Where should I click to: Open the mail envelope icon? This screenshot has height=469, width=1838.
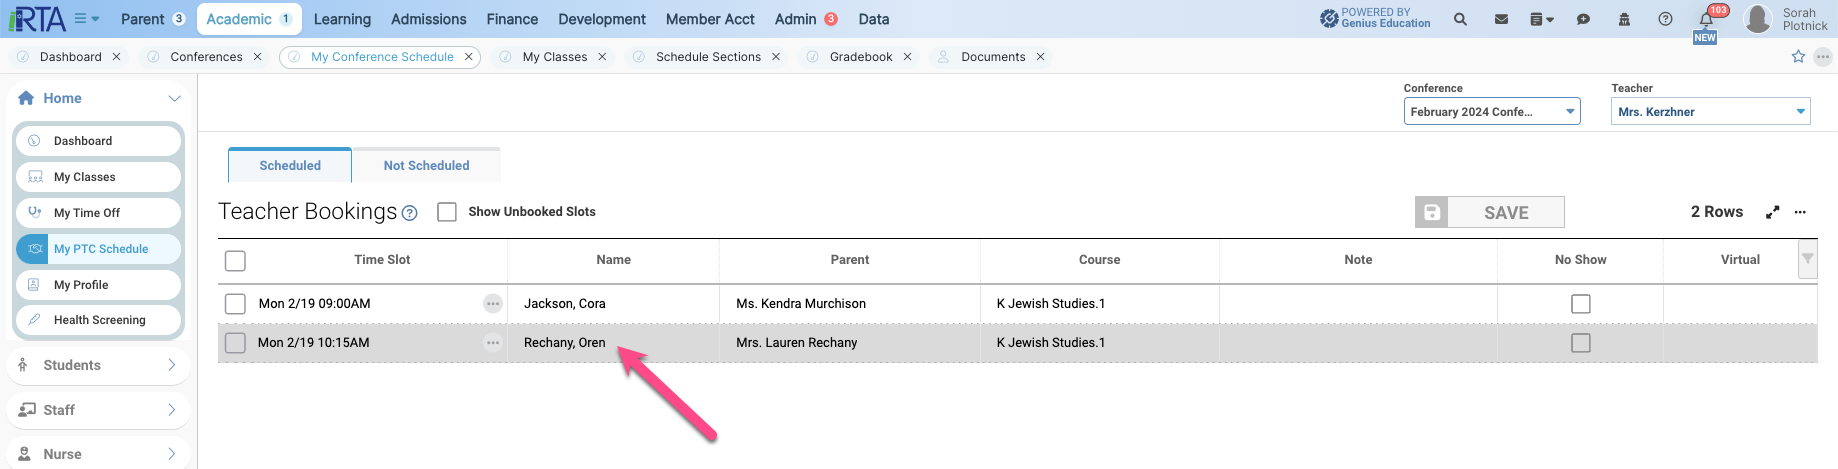pos(1501,19)
